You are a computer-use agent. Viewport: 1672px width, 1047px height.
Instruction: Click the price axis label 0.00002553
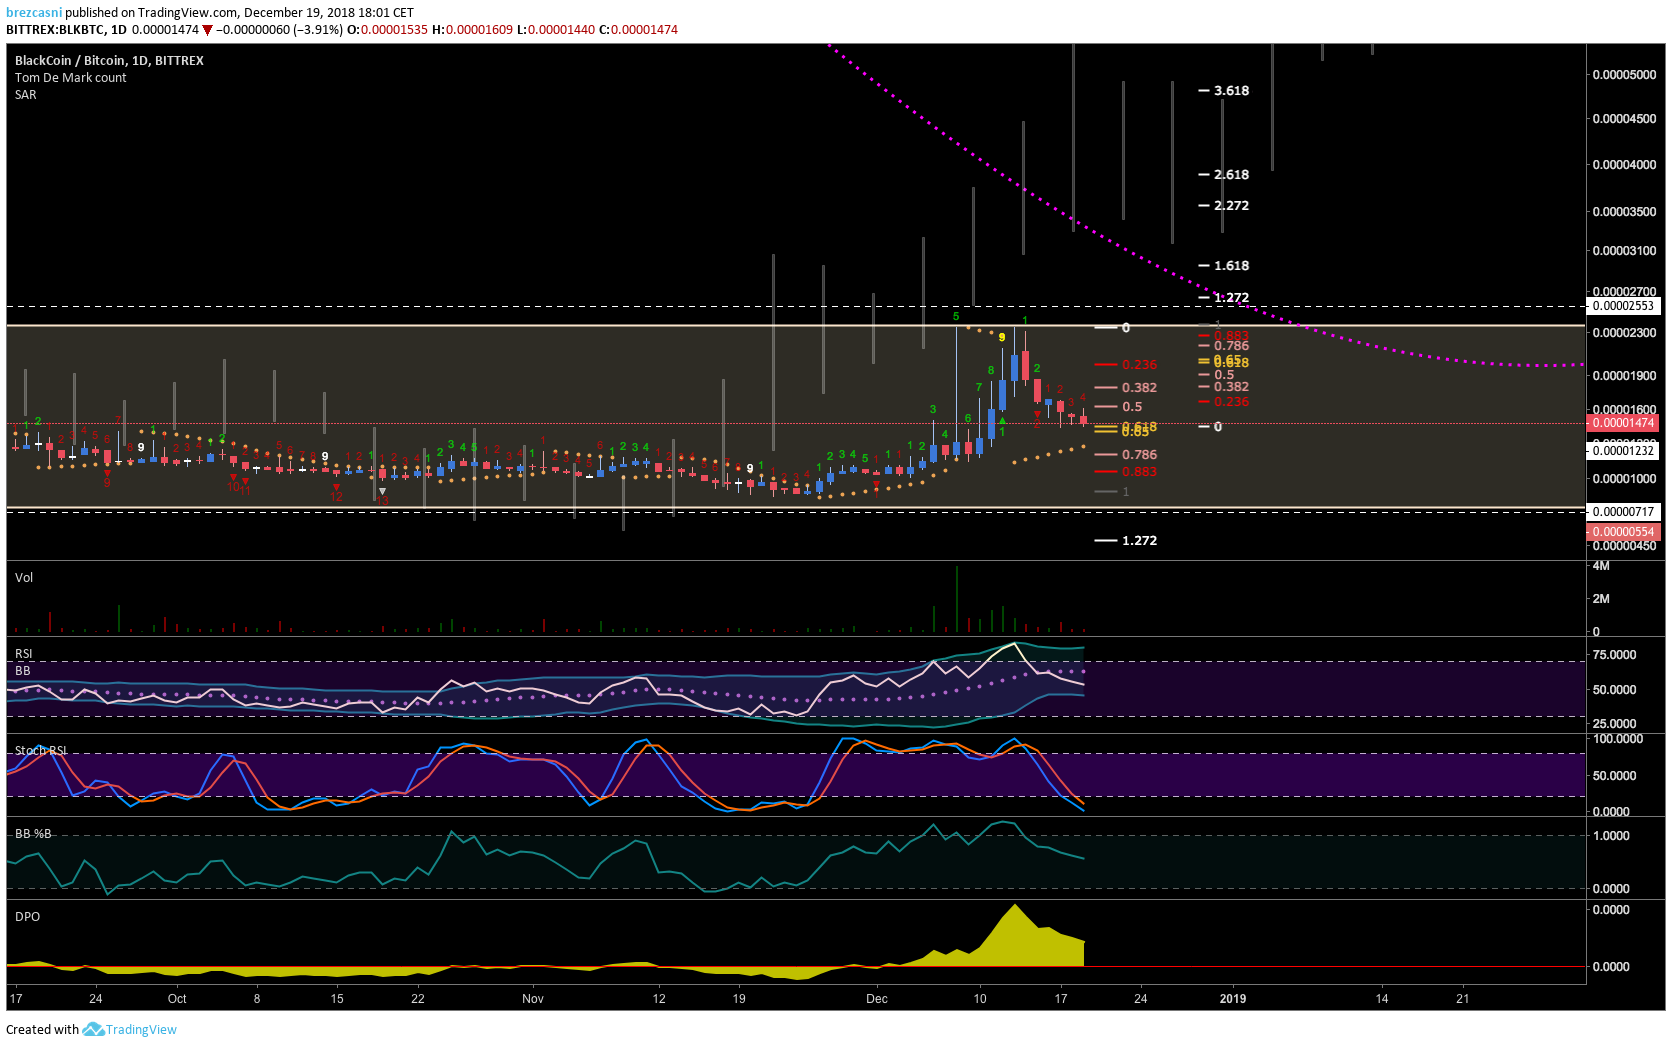click(1623, 306)
